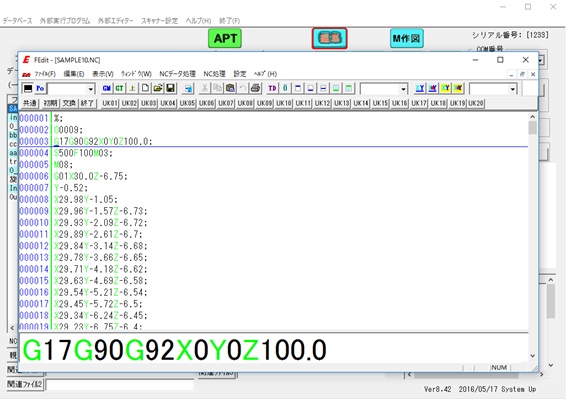567x399 pixels.
Task: Open ファイル(F) menu in FEdit
Action: [45, 74]
